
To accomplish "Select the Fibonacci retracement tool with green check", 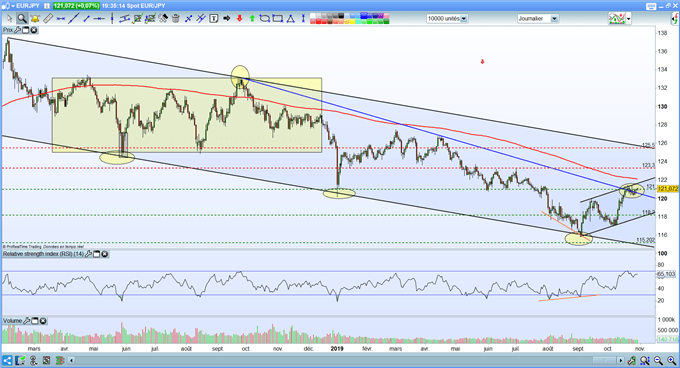I will pos(137,19).
